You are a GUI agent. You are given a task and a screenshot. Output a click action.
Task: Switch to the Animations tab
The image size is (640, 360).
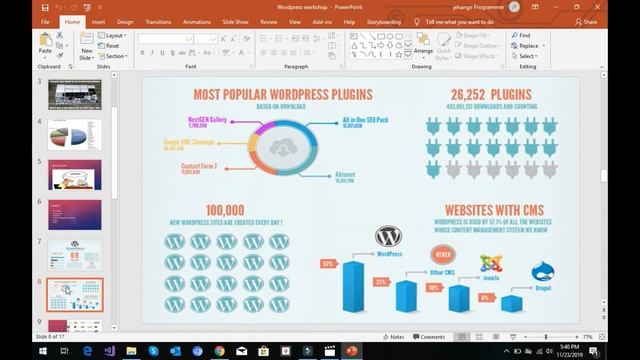tap(197, 22)
